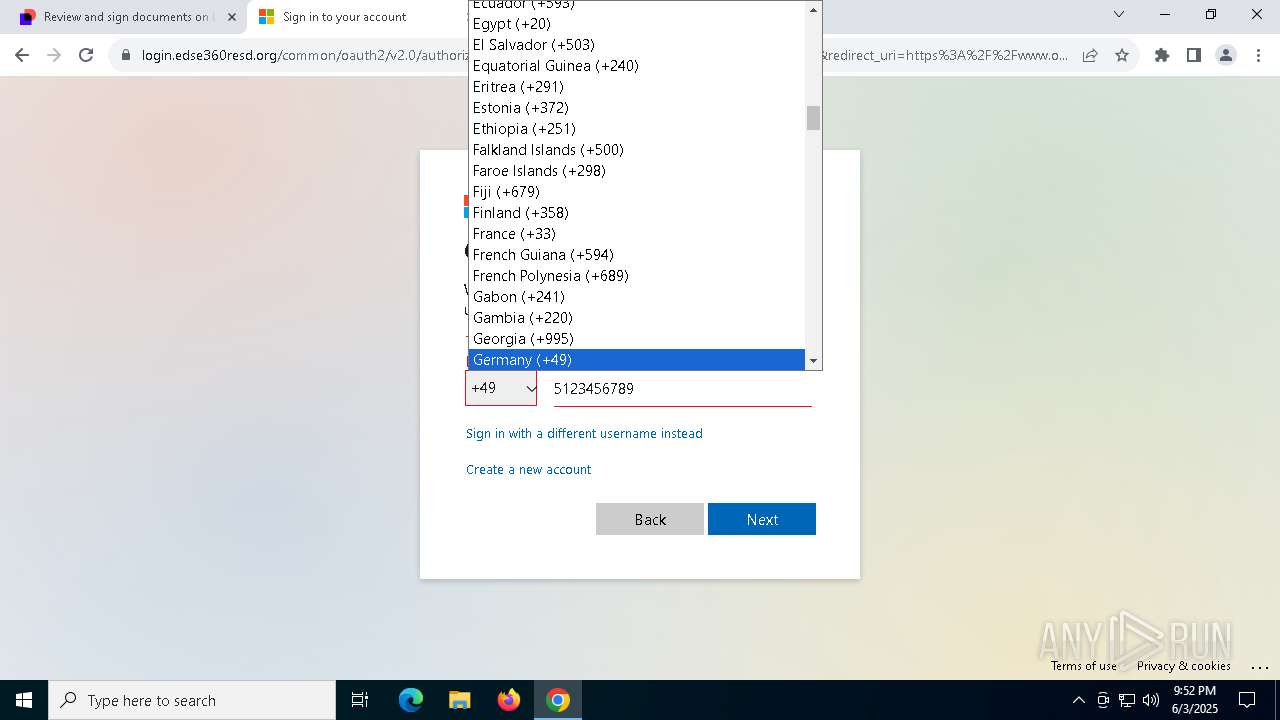1280x720 pixels.
Task: Open the volume speaker tray icon
Action: pos(1151,700)
